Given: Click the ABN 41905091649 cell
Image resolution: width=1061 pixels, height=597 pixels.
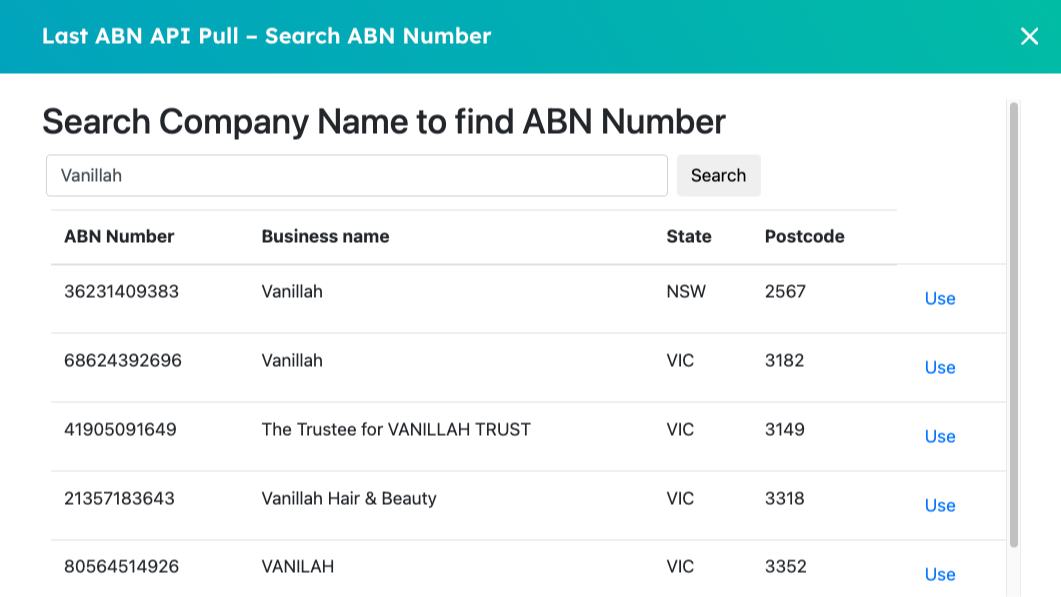Looking at the screenshot, I should point(120,430).
